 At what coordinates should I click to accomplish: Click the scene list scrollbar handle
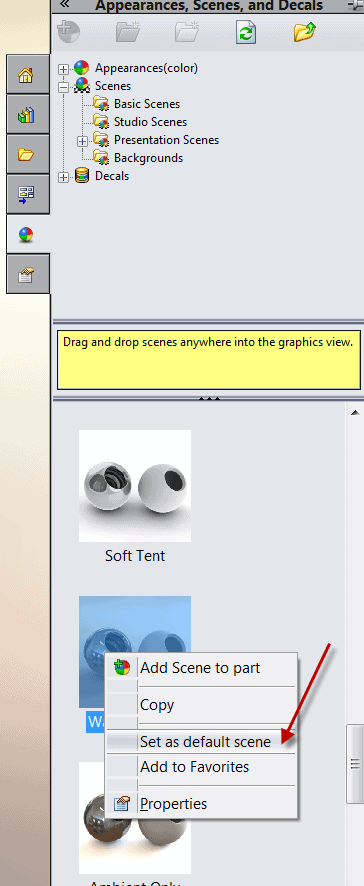355,763
